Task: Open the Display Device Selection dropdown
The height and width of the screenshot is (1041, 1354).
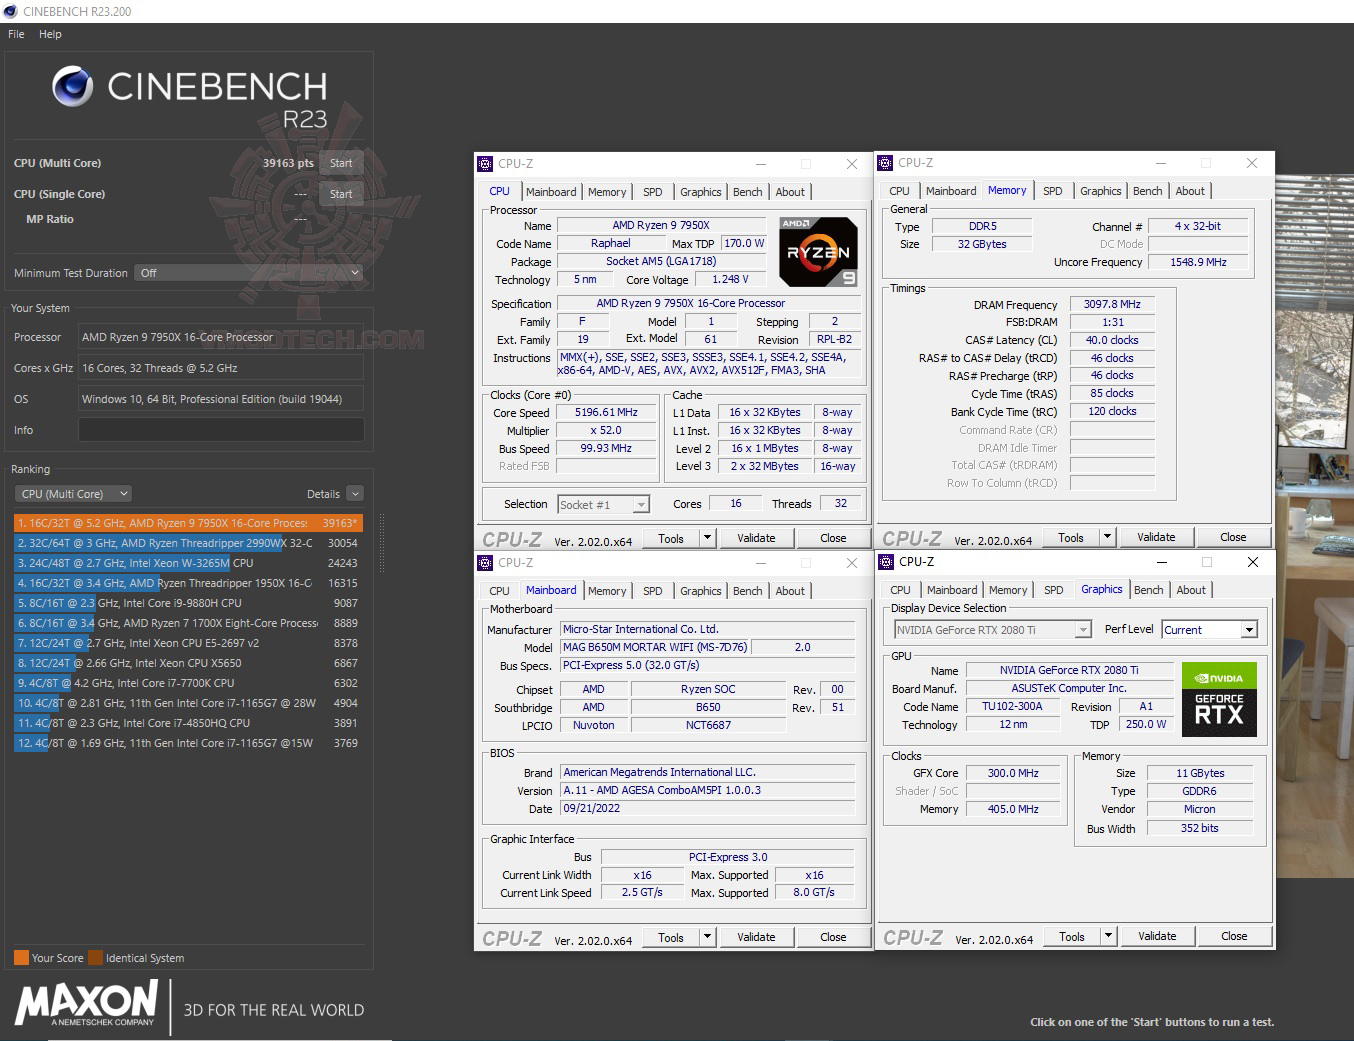Action: (x=1082, y=629)
